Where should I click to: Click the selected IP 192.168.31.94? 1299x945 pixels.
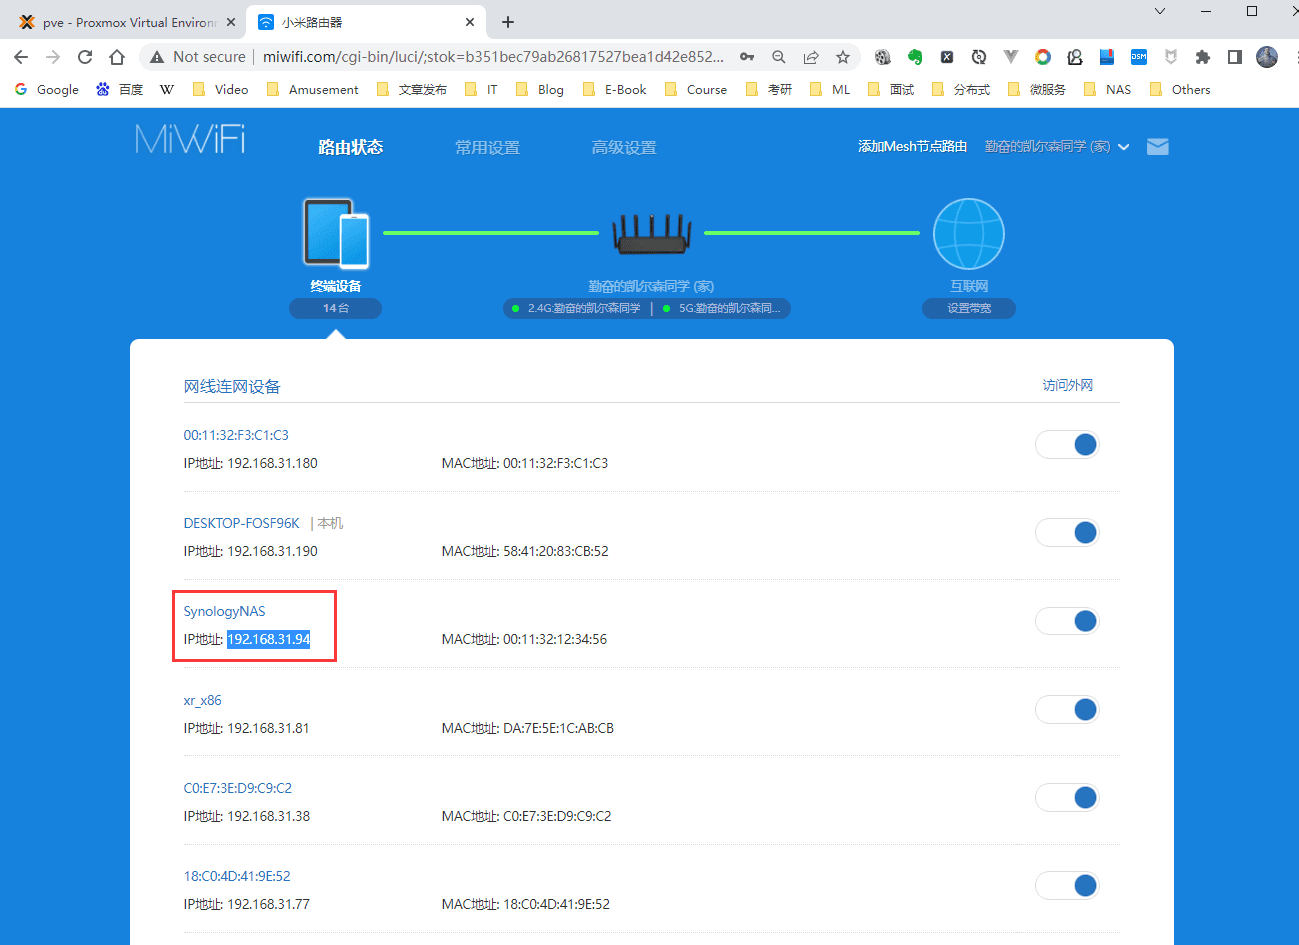pyautogui.click(x=268, y=639)
